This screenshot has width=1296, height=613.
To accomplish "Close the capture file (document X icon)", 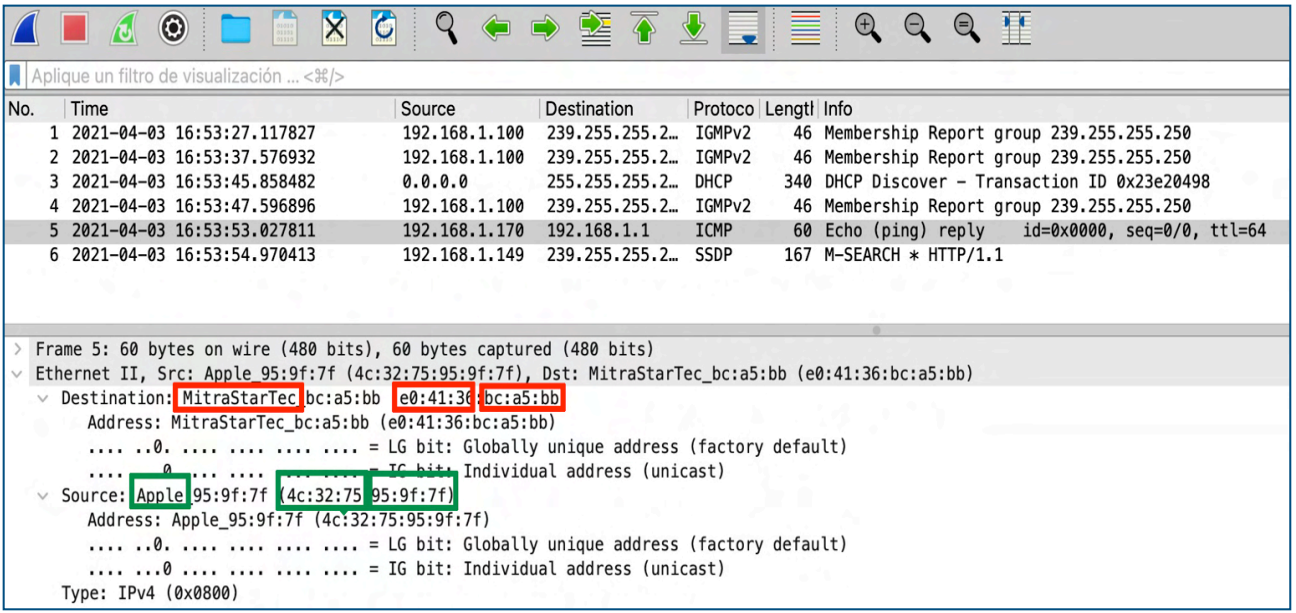I will point(334,29).
